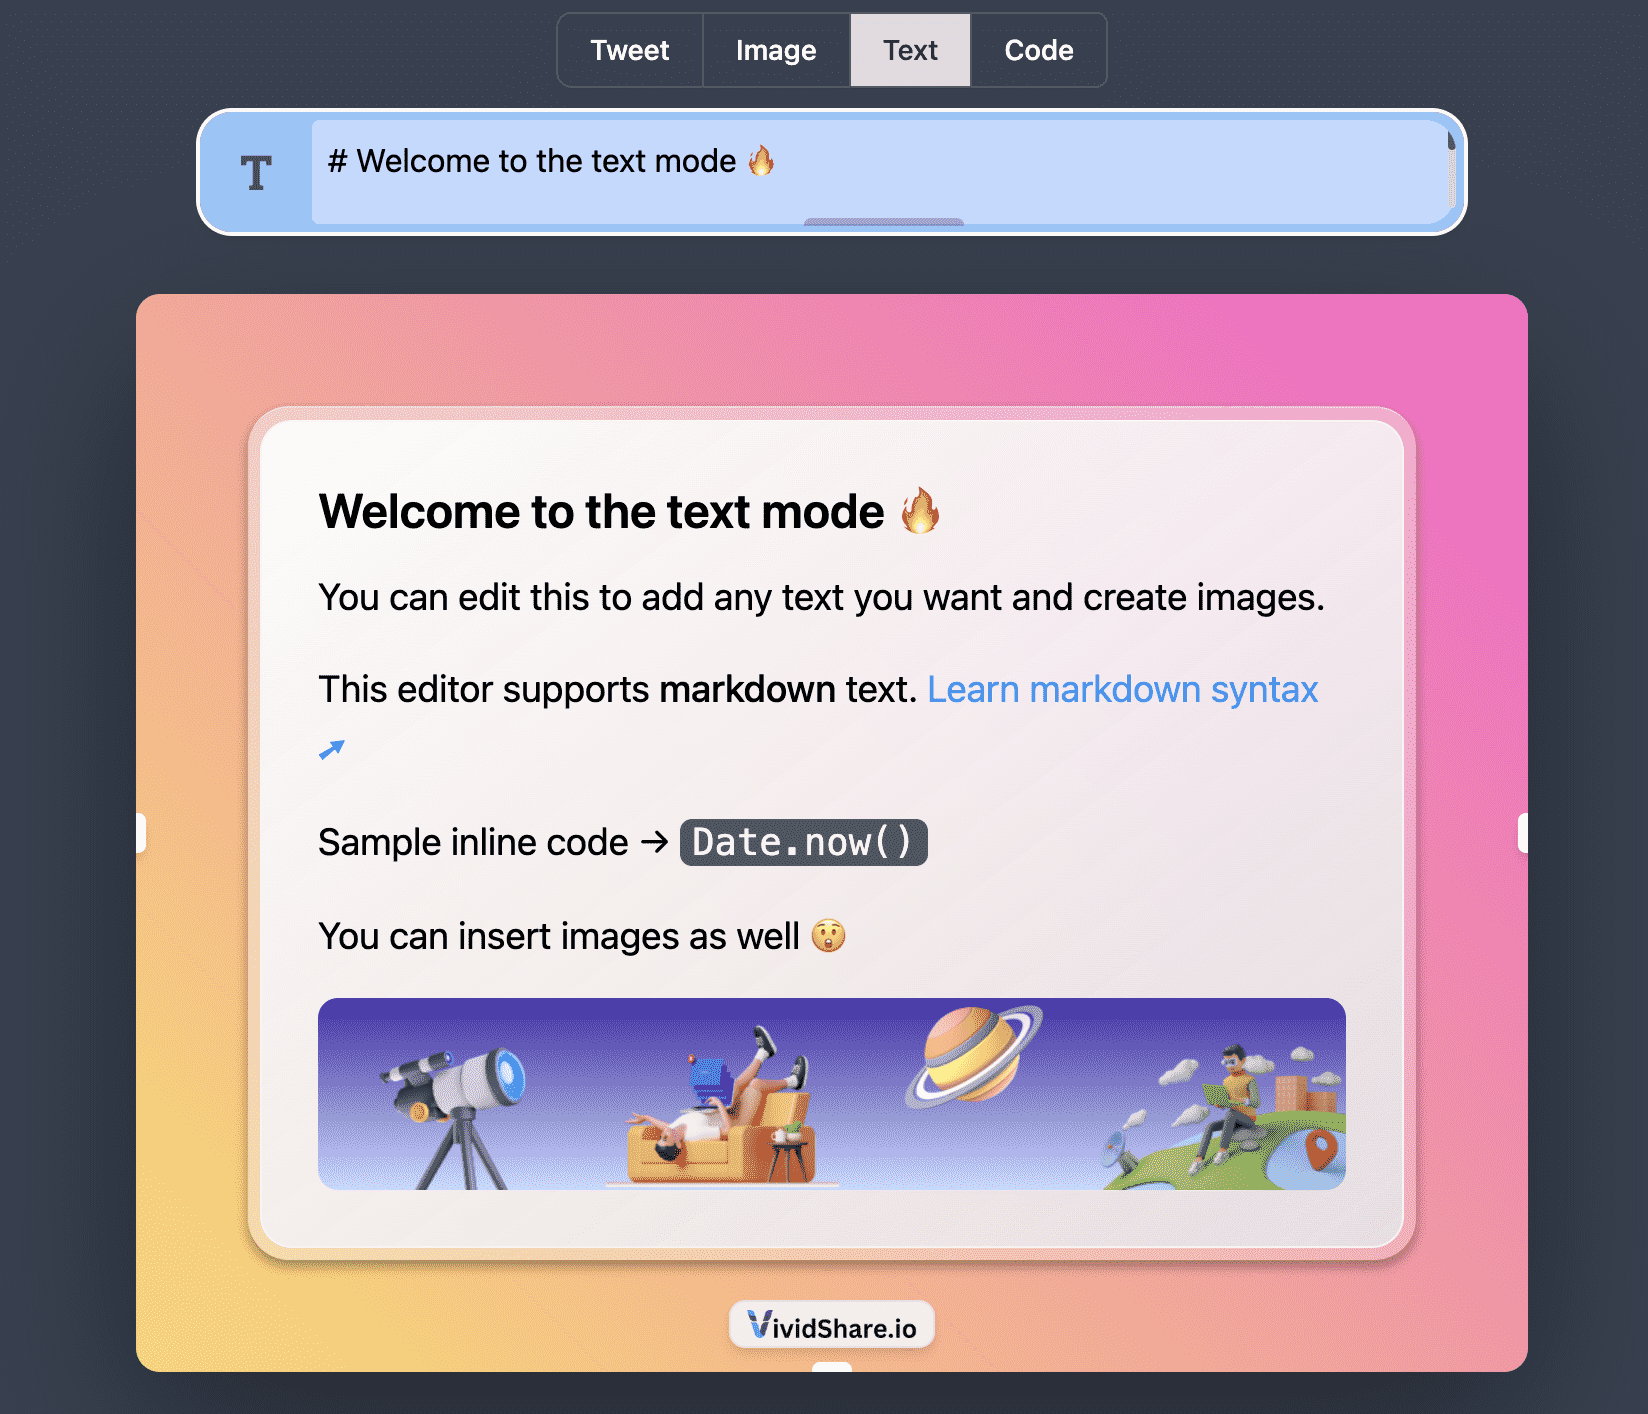Click the T text-mode icon

256,173
